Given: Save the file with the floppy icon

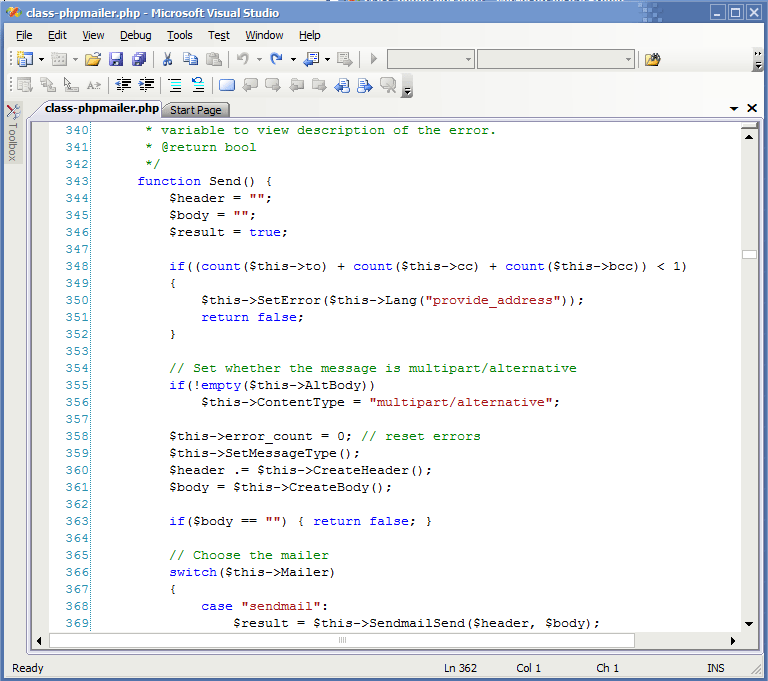Looking at the screenshot, I should point(116,59).
